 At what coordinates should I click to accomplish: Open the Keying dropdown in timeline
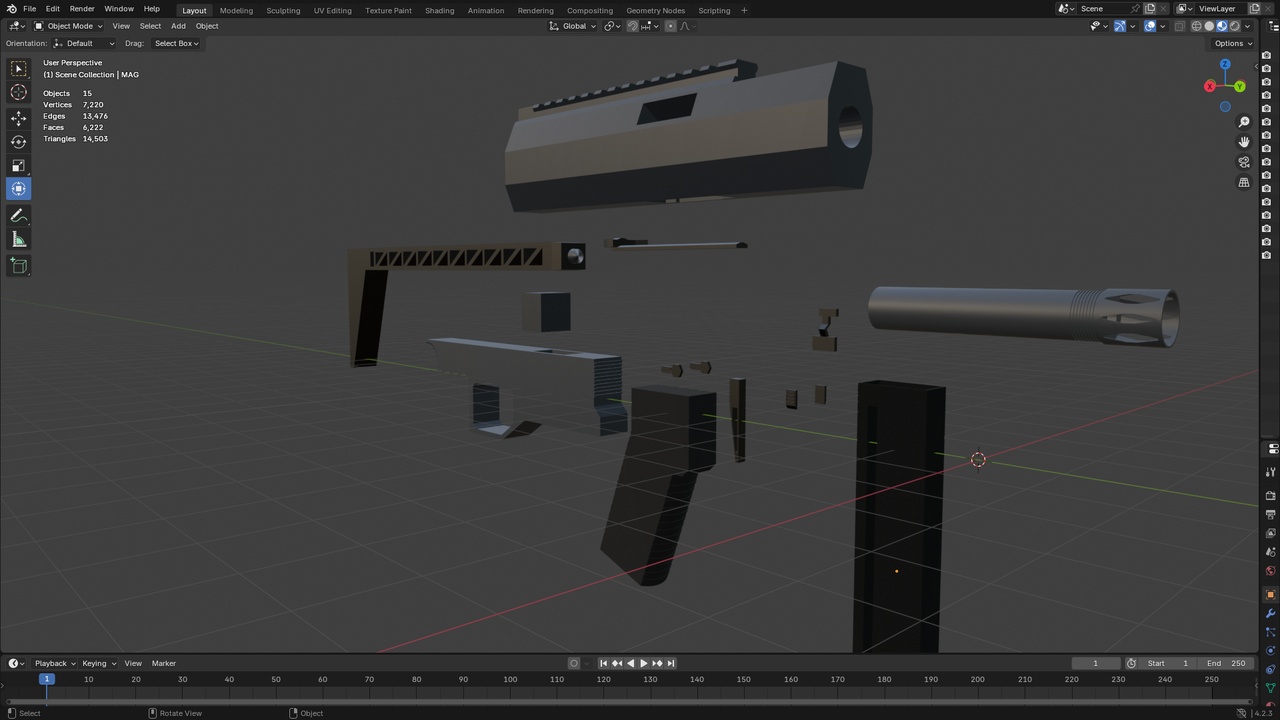point(99,663)
